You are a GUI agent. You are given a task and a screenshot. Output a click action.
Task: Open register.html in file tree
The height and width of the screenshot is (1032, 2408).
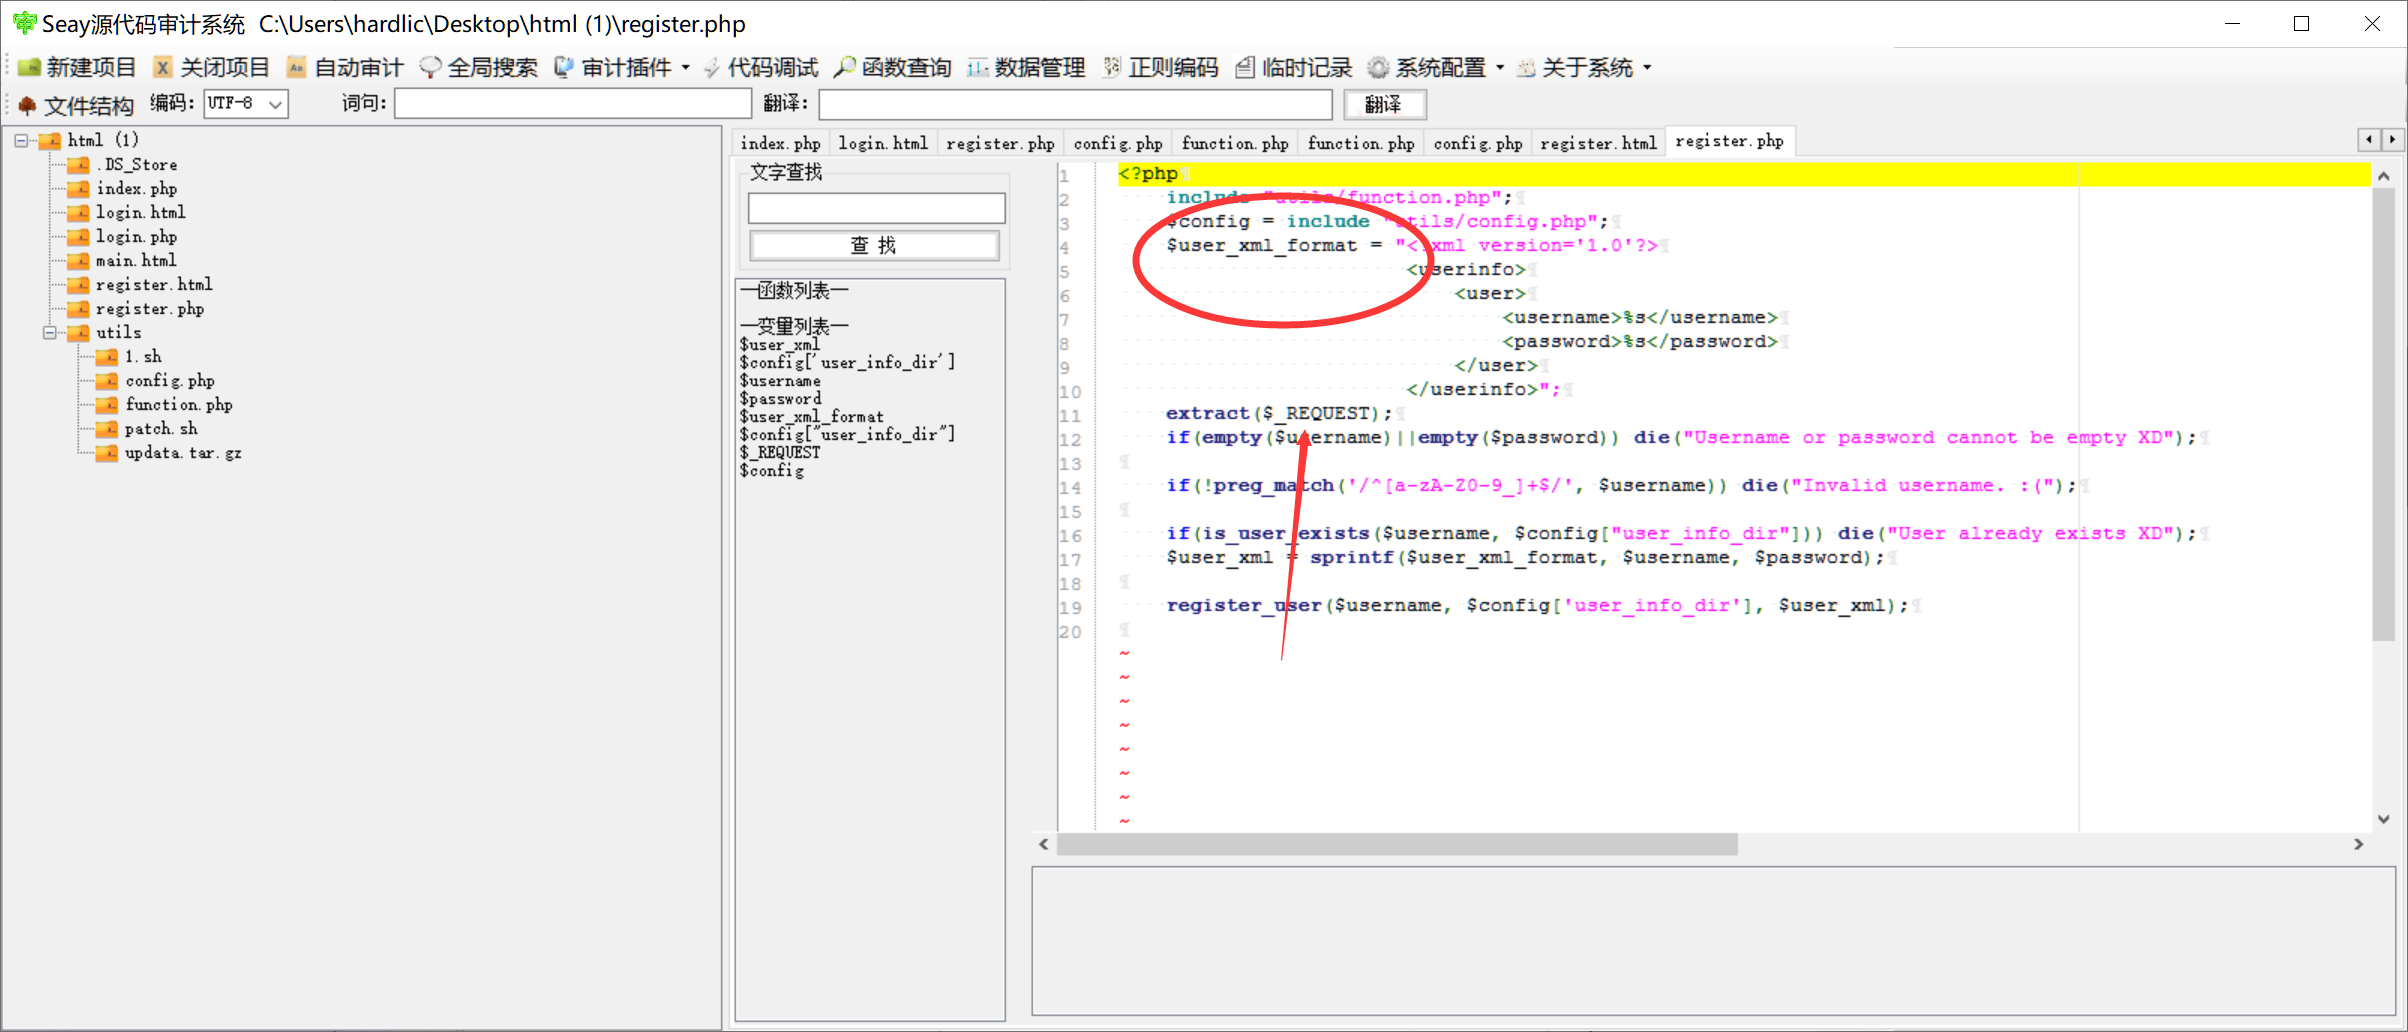point(154,285)
